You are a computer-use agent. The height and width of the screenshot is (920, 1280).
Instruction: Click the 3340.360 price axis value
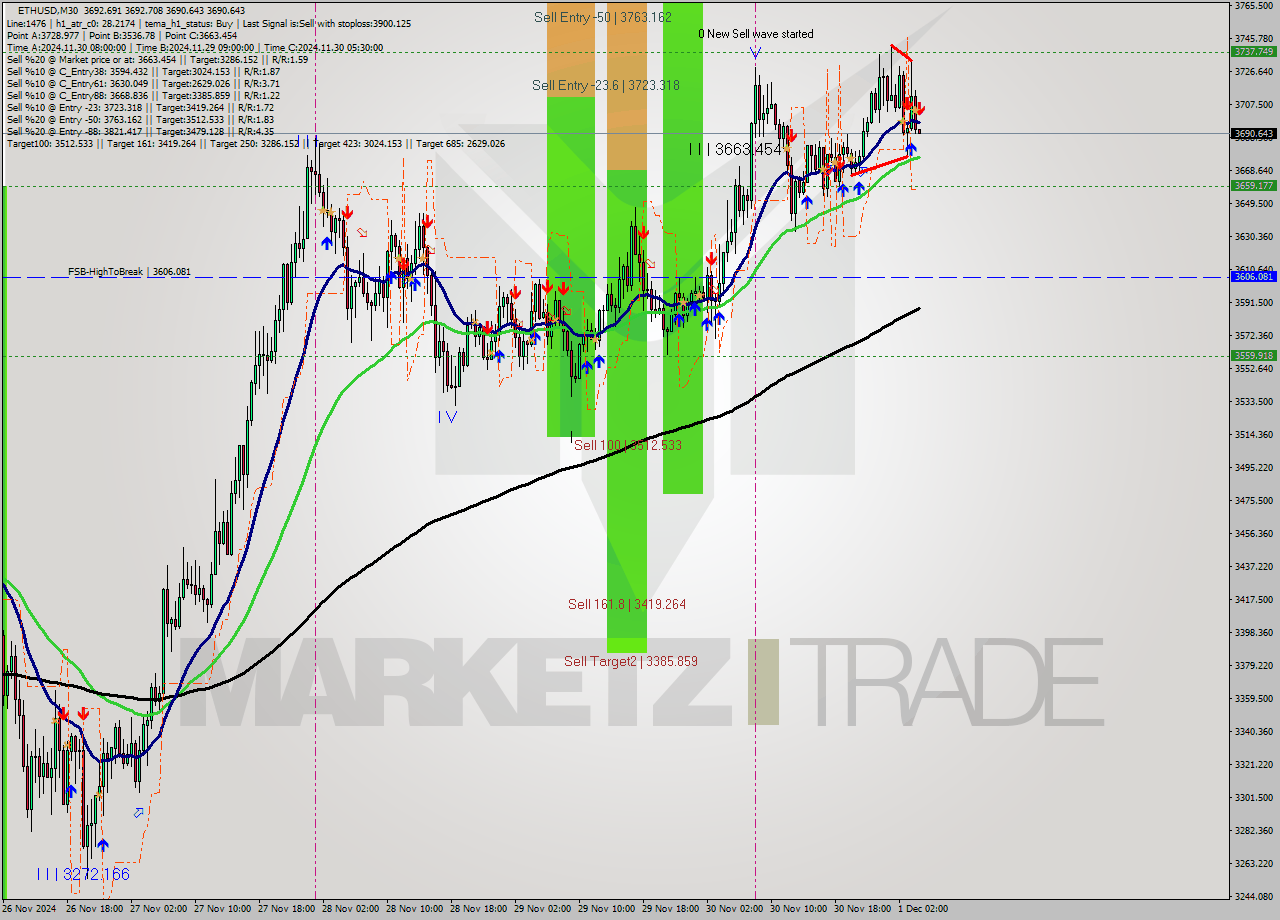tap(1254, 732)
